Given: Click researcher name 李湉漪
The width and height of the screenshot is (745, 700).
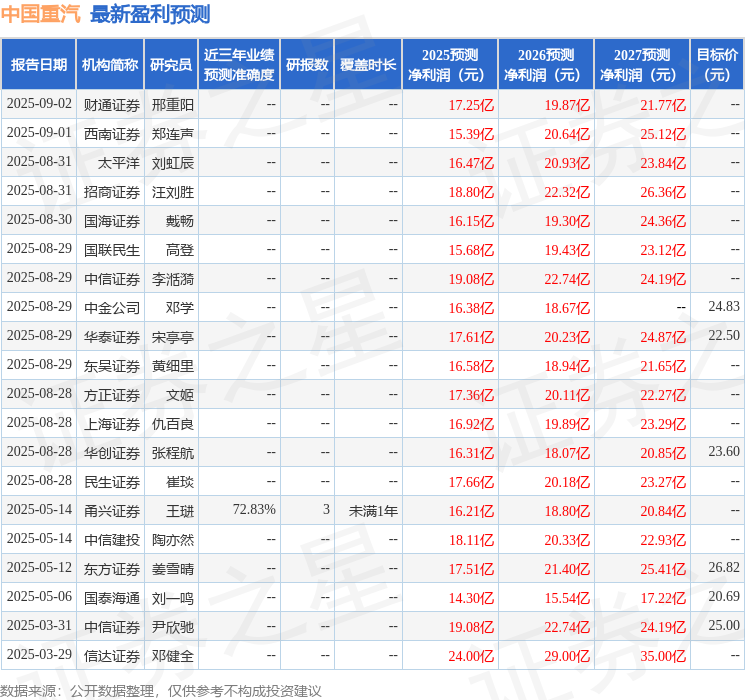Looking at the screenshot, I should 172,279.
